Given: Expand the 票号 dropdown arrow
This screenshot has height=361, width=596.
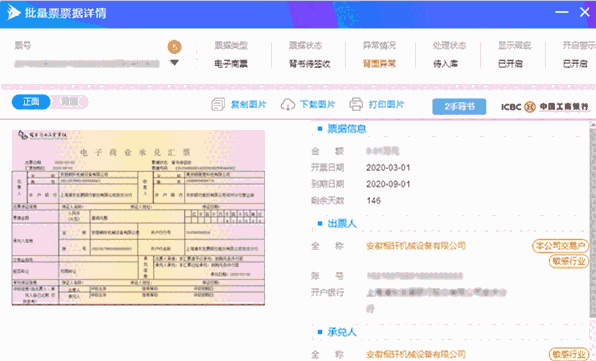Looking at the screenshot, I should click(174, 63).
